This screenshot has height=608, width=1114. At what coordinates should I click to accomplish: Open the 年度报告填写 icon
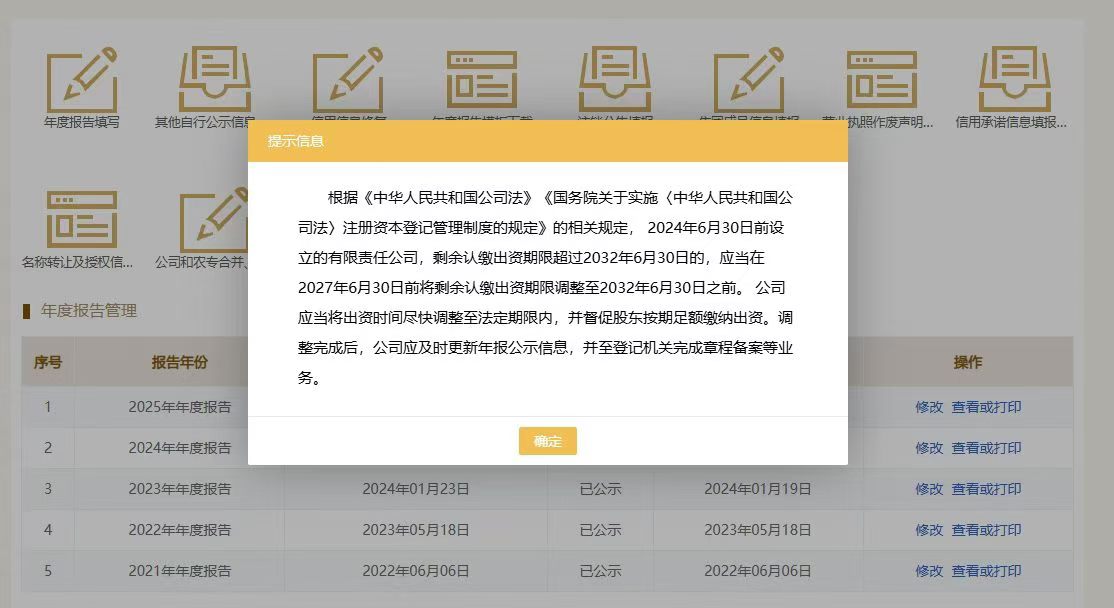click(x=82, y=80)
